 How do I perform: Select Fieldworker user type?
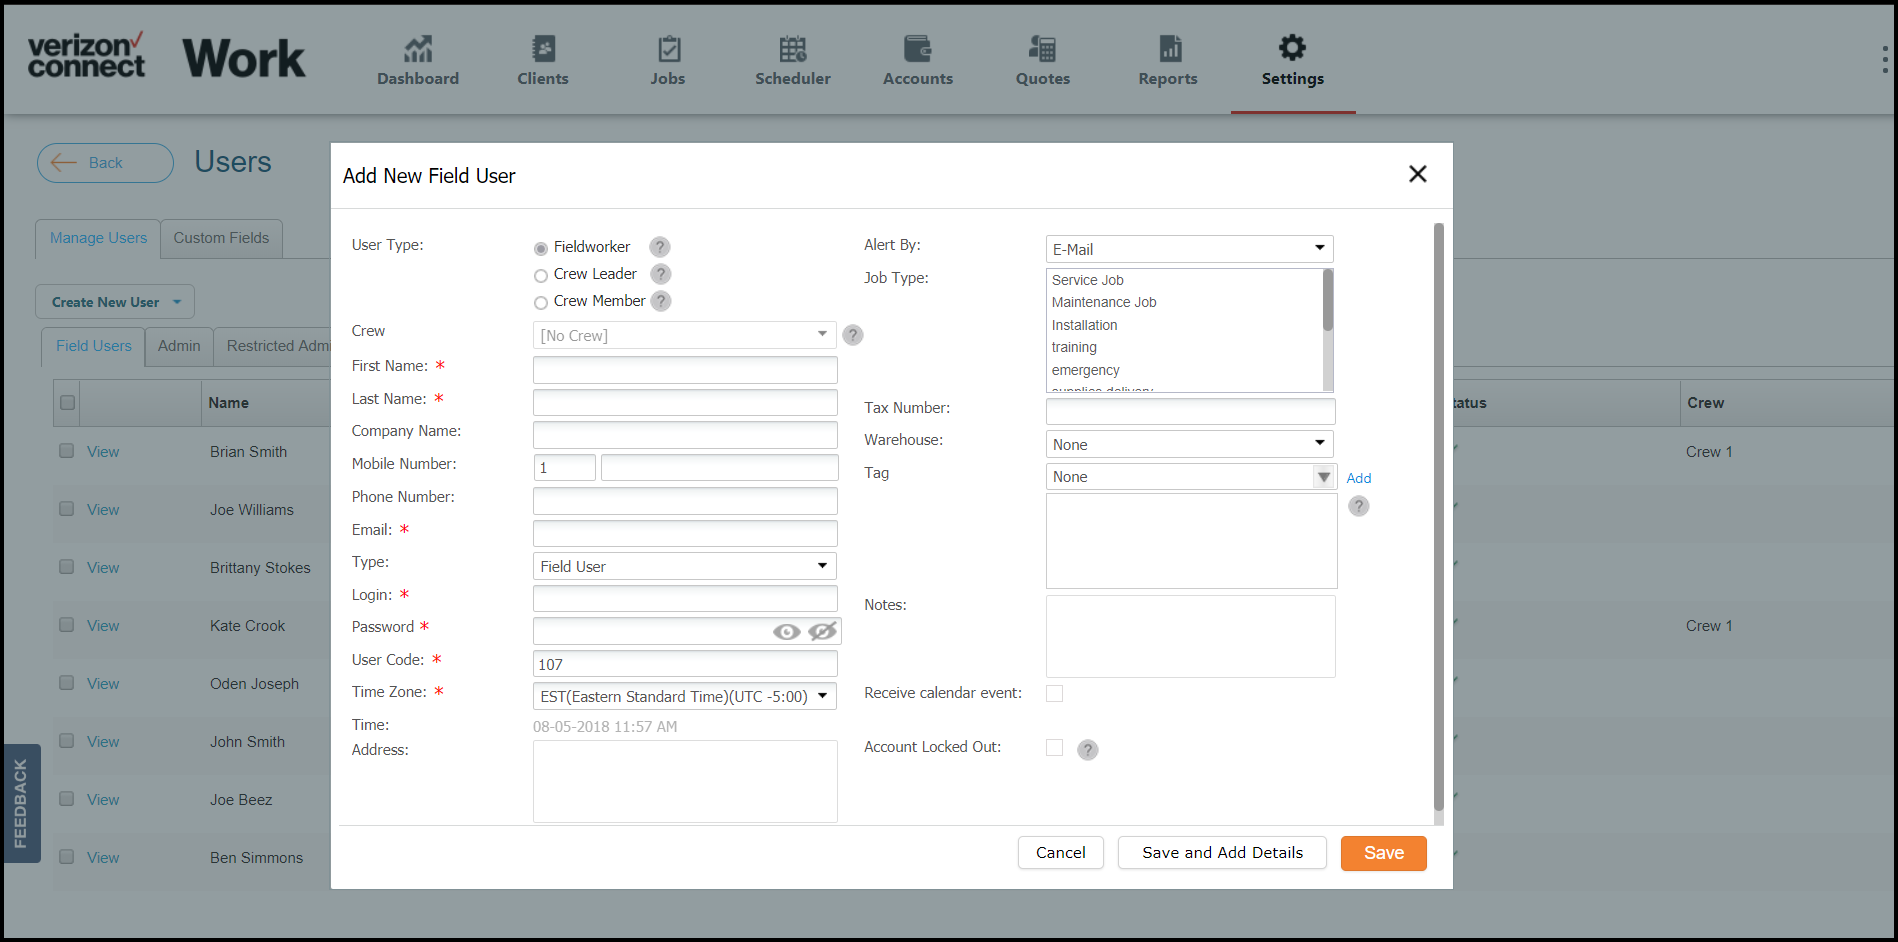click(x=541, y=248)
